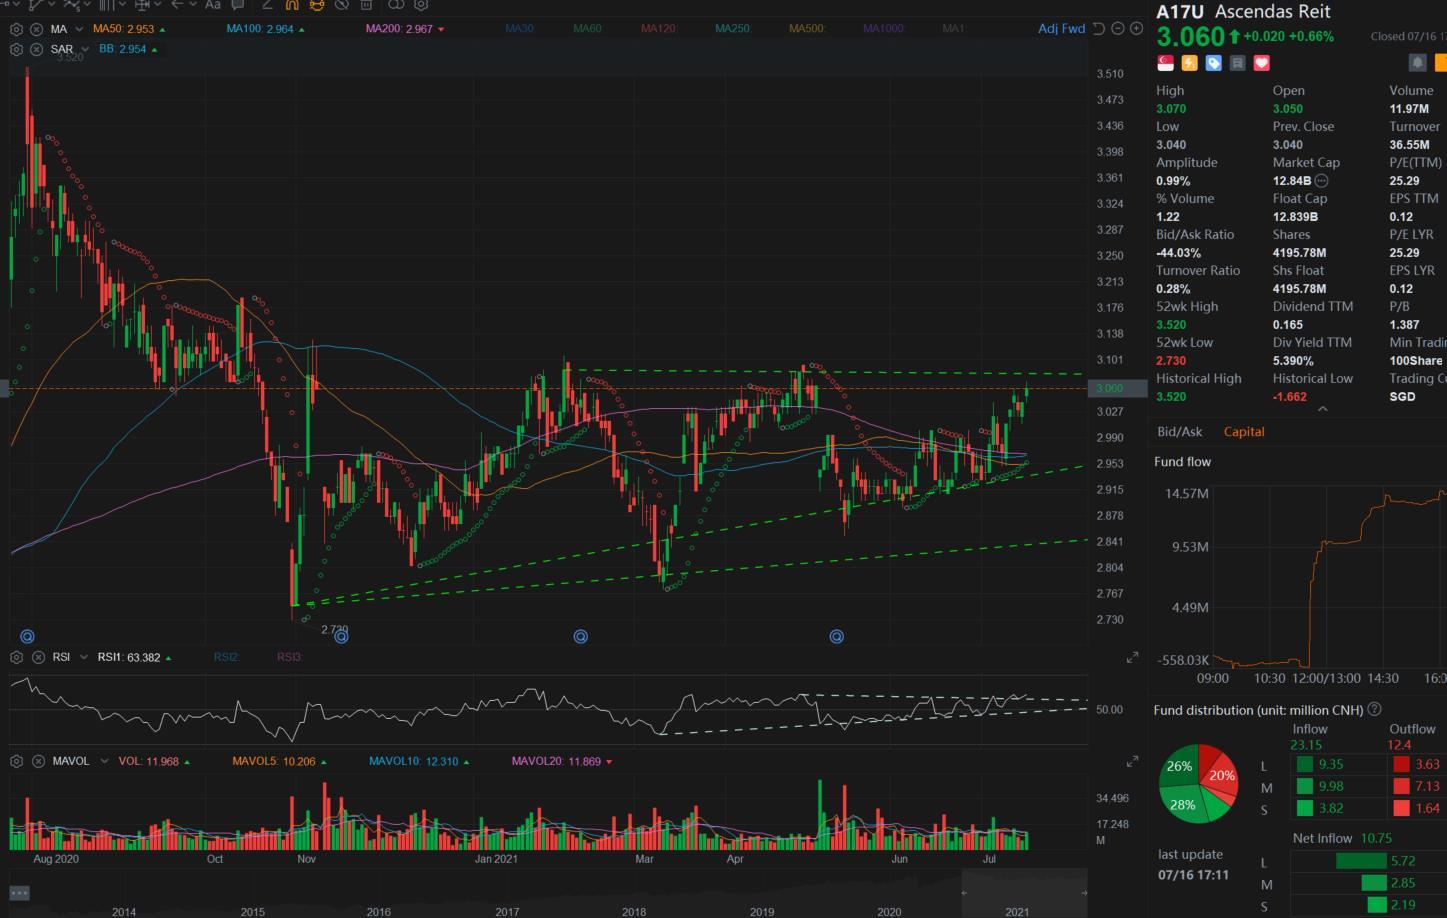The width and height of the screenshot is (1447, 918).
Task: Delete drawings with trash icon
Action: click(x=367, y=4)
